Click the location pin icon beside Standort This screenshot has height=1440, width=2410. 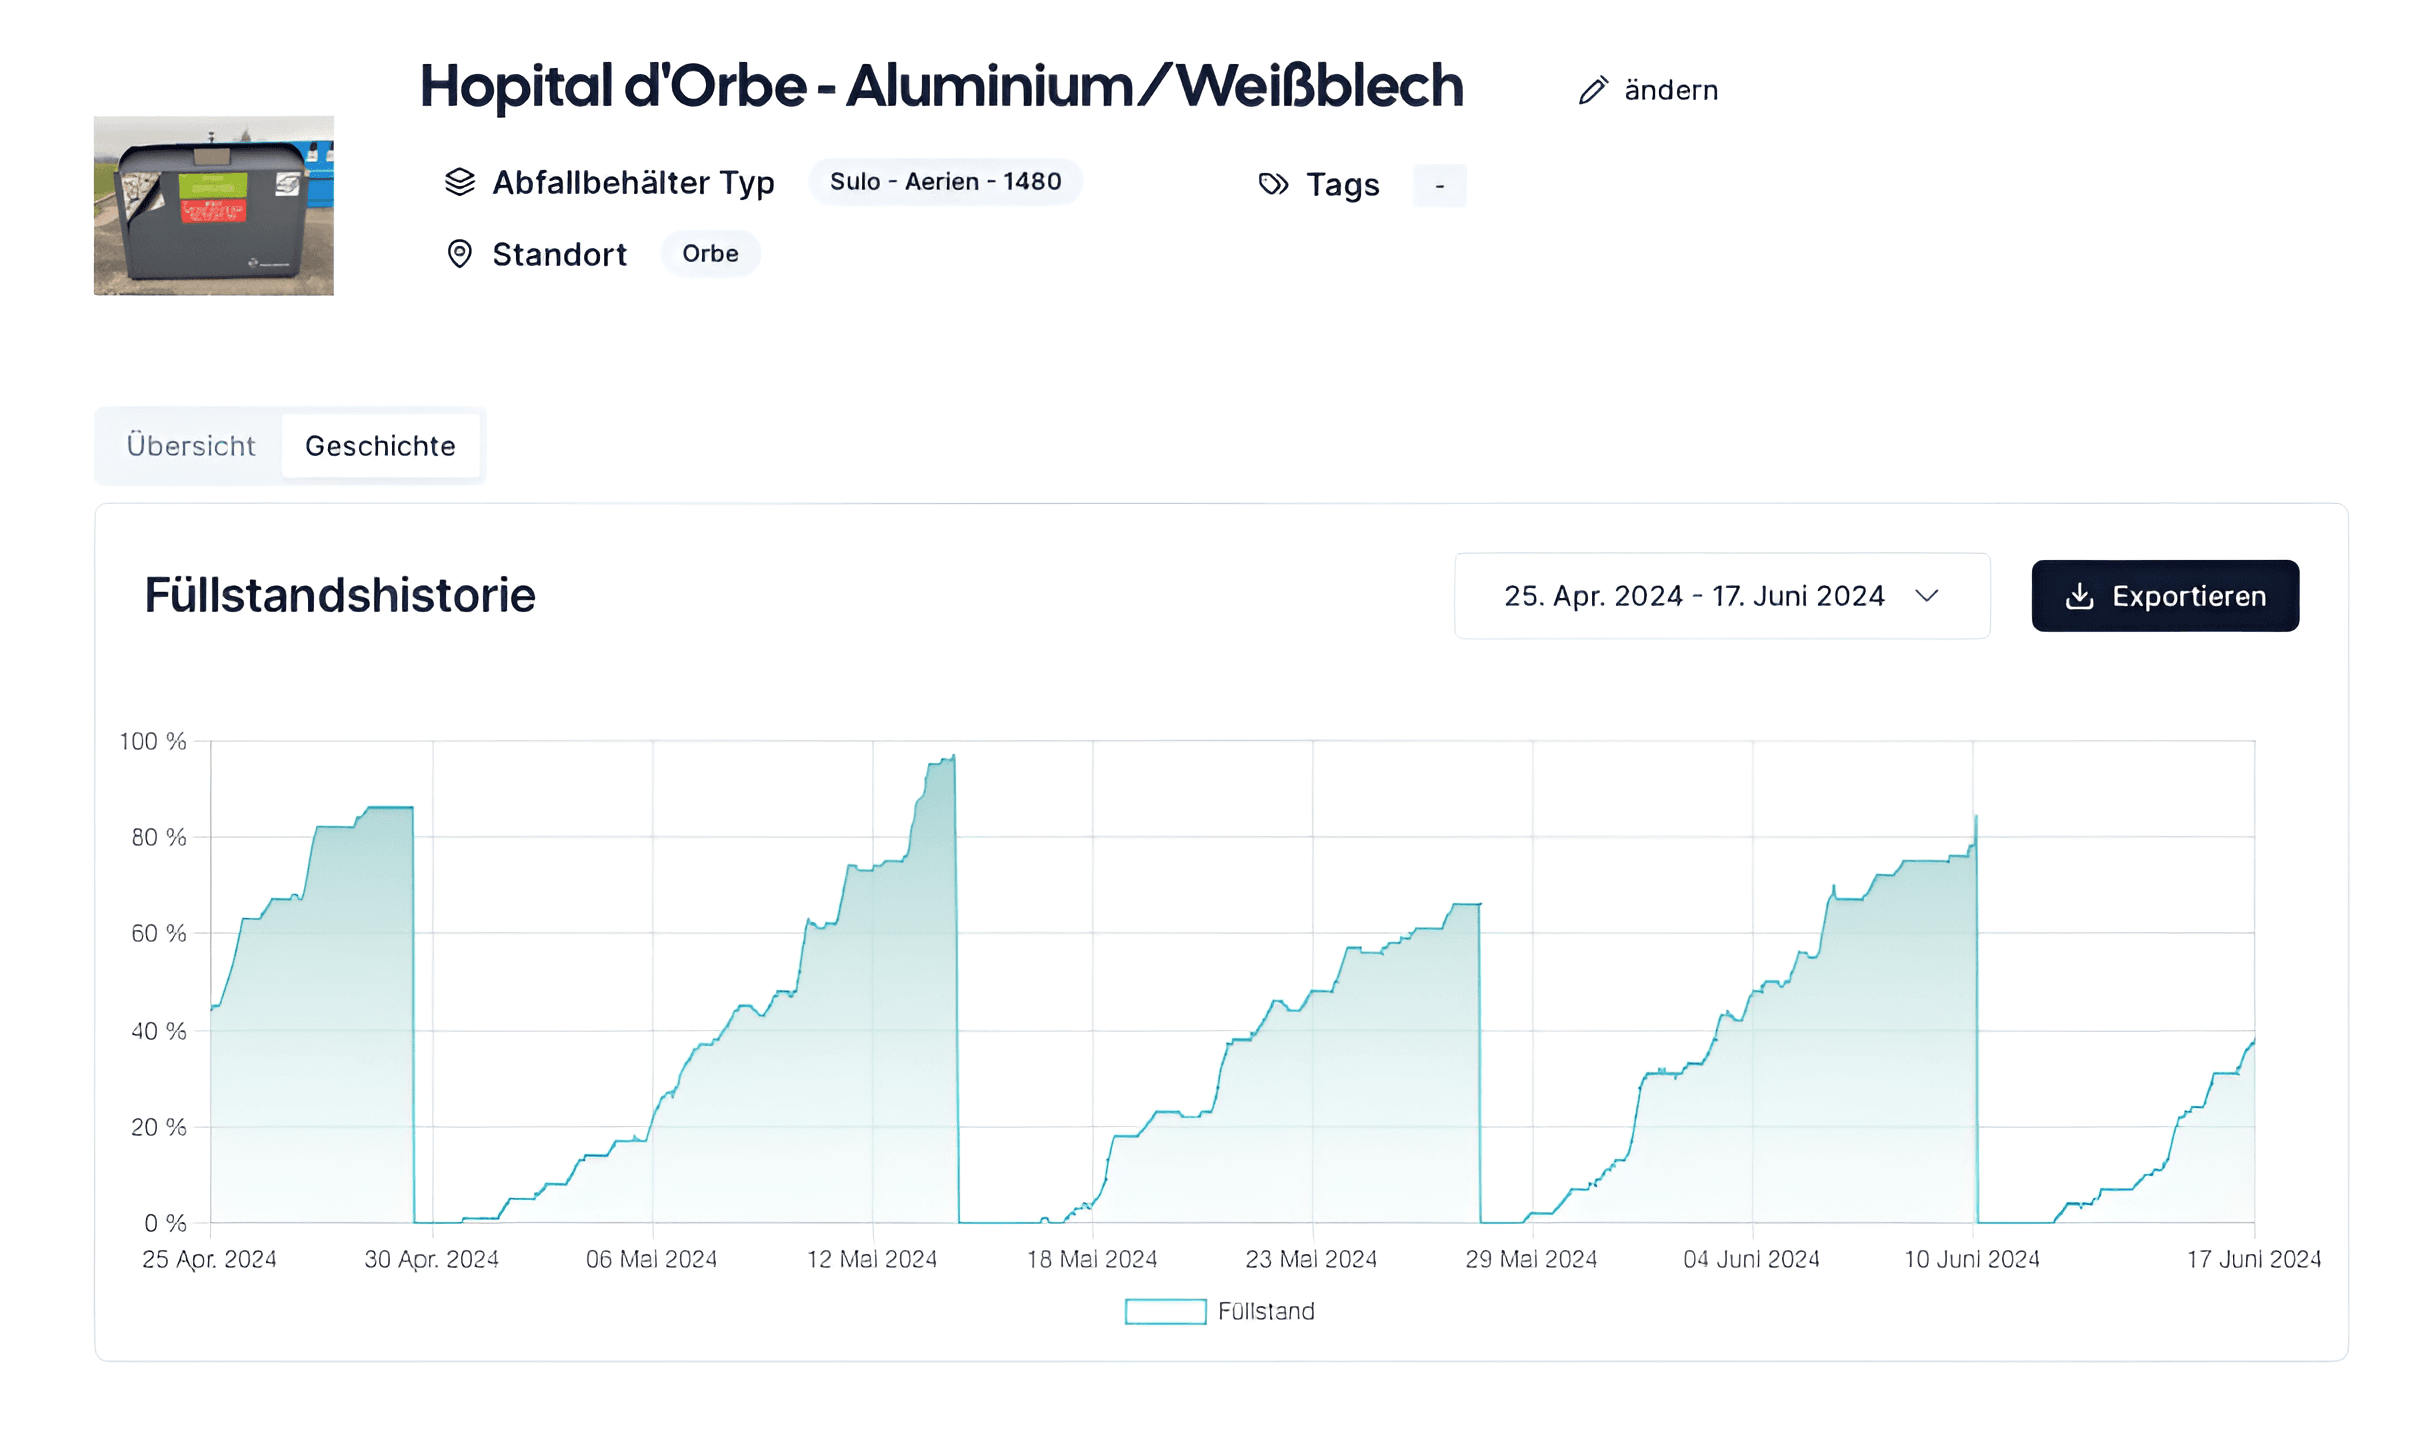(x=459, y=254)
